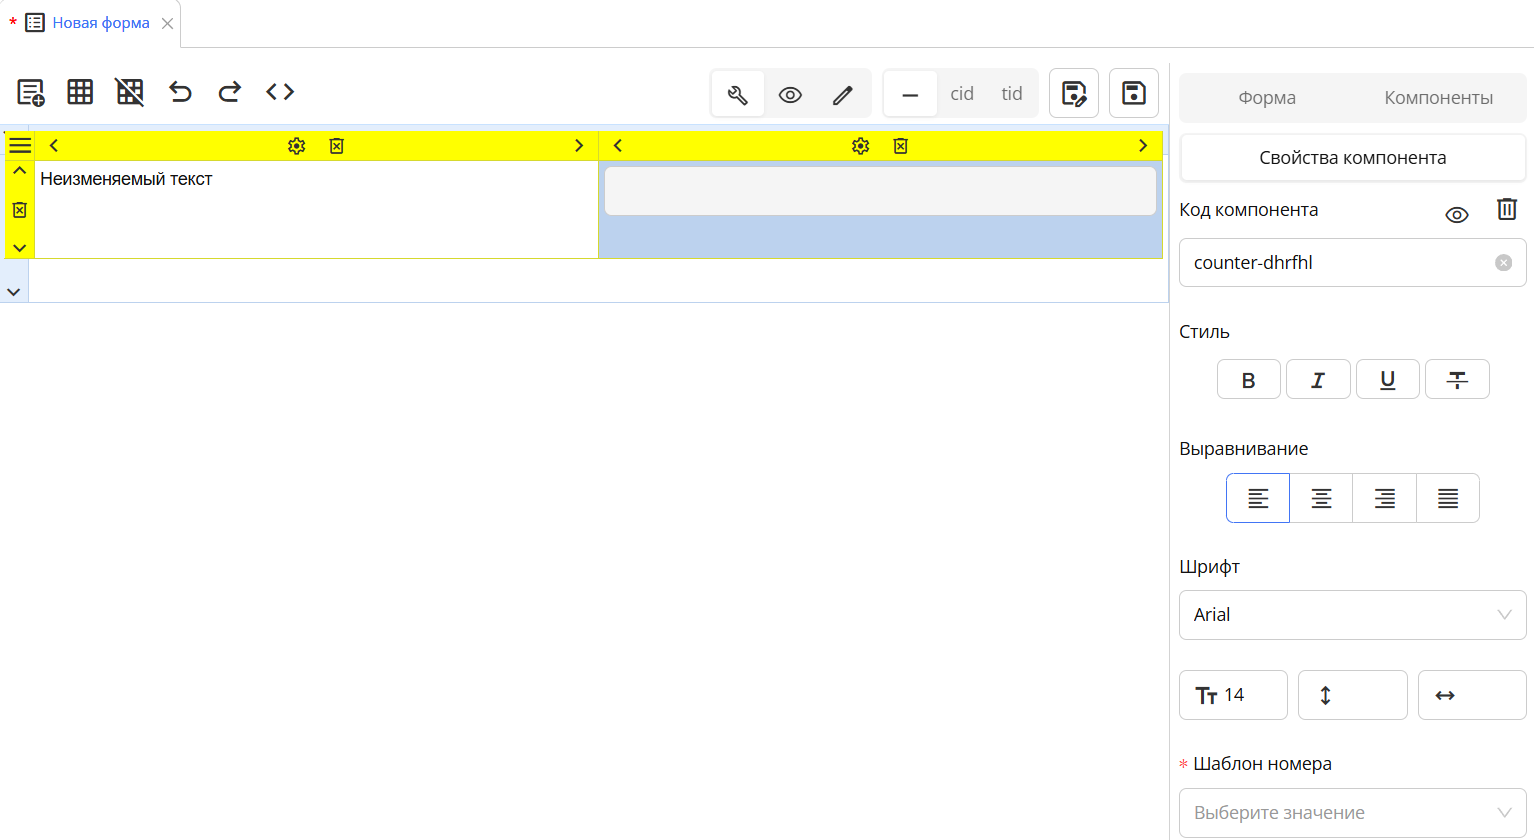Viewport: 1534px width, 840px height.
Task: Click the add form row icon
Action: click(x=31, y=93)
